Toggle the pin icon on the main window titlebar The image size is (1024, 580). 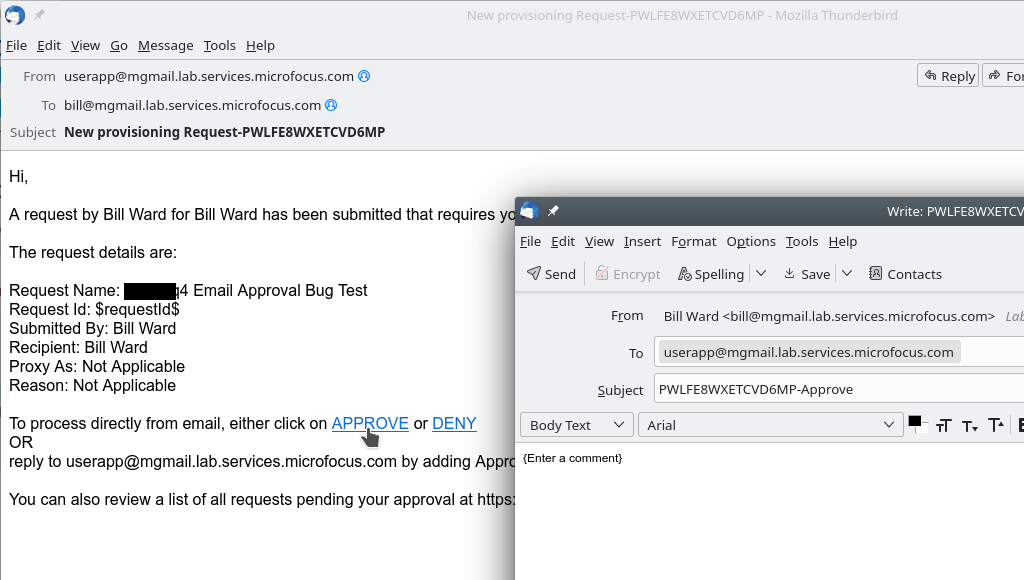[40, 14]
